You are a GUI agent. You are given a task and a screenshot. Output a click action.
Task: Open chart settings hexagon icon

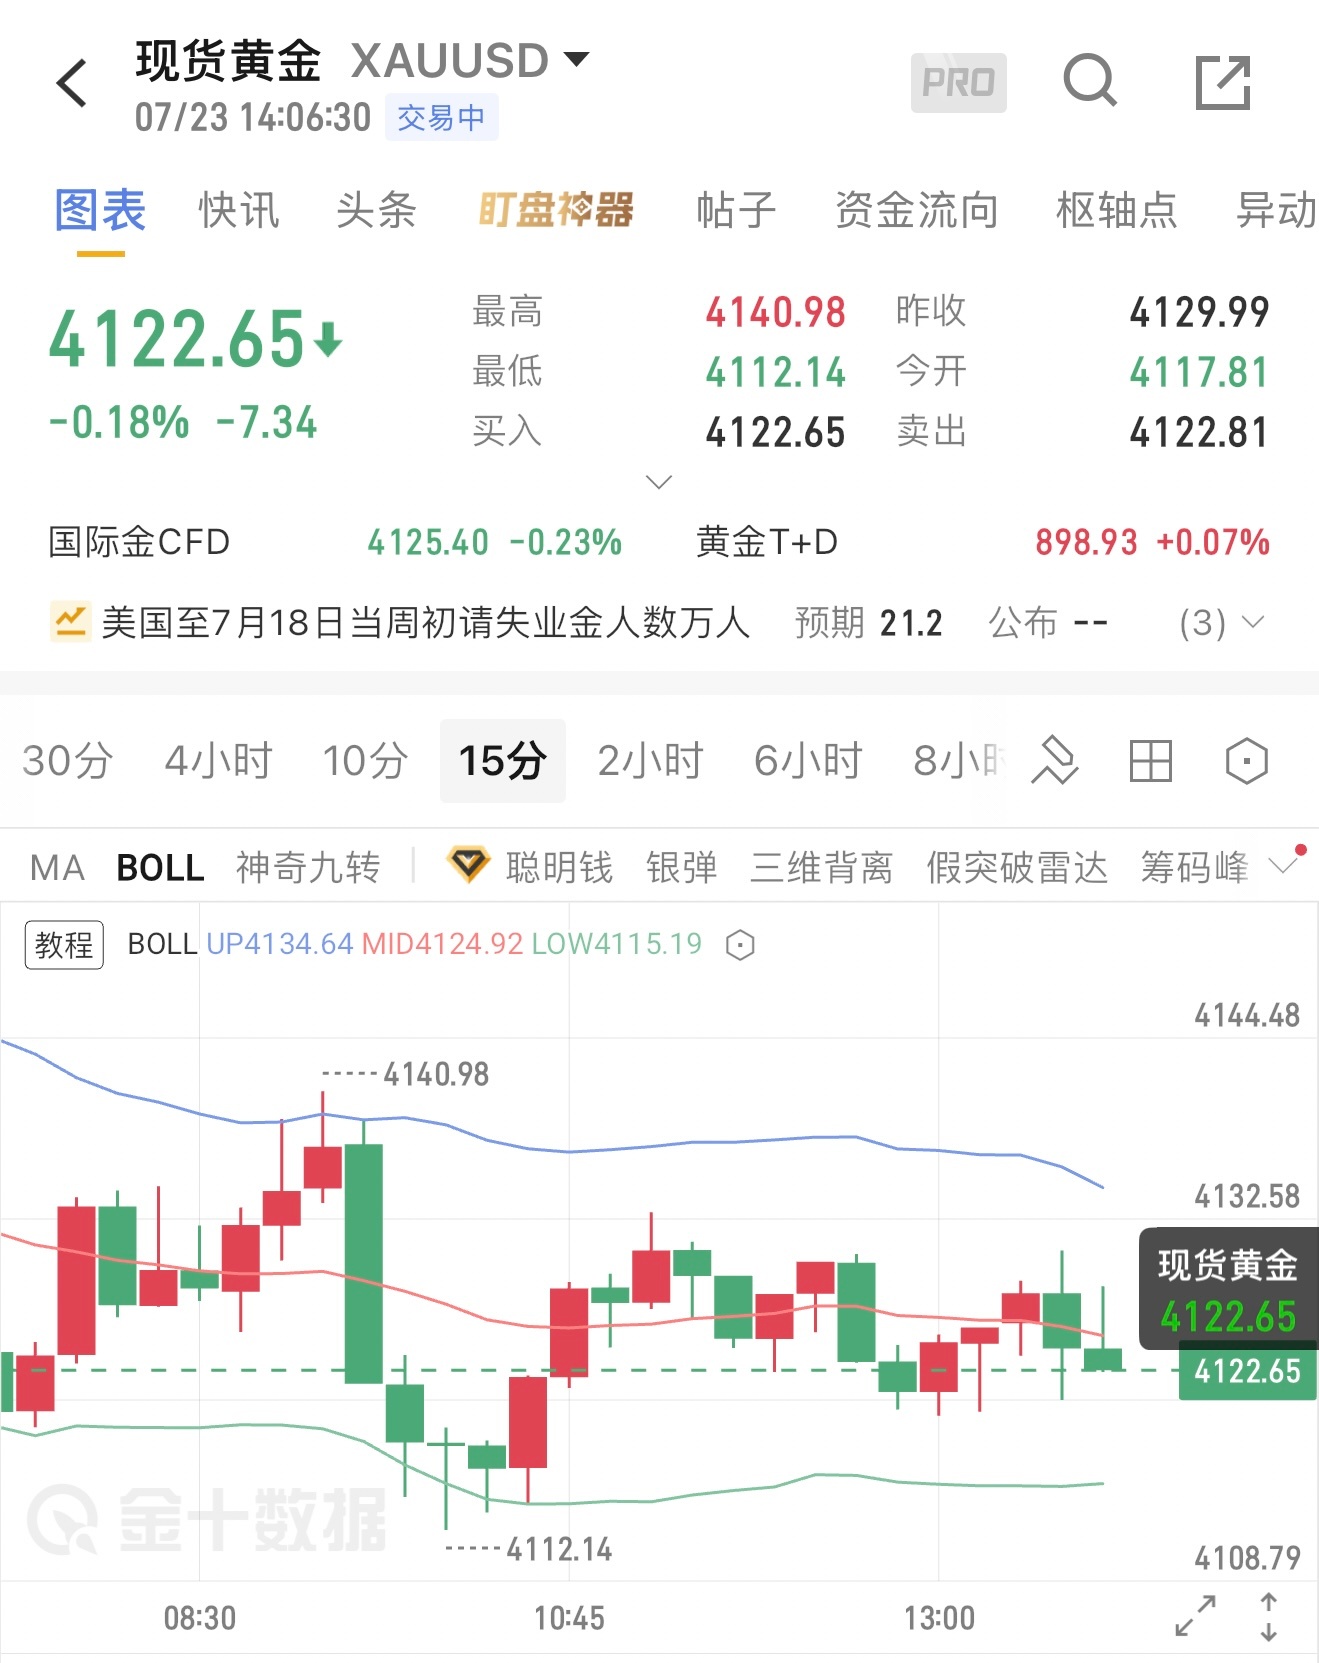(x=1246, y=761)
